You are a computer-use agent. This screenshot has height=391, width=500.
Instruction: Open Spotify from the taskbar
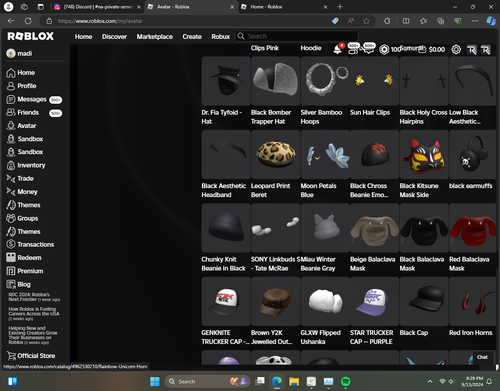click(x=346, y=381)
